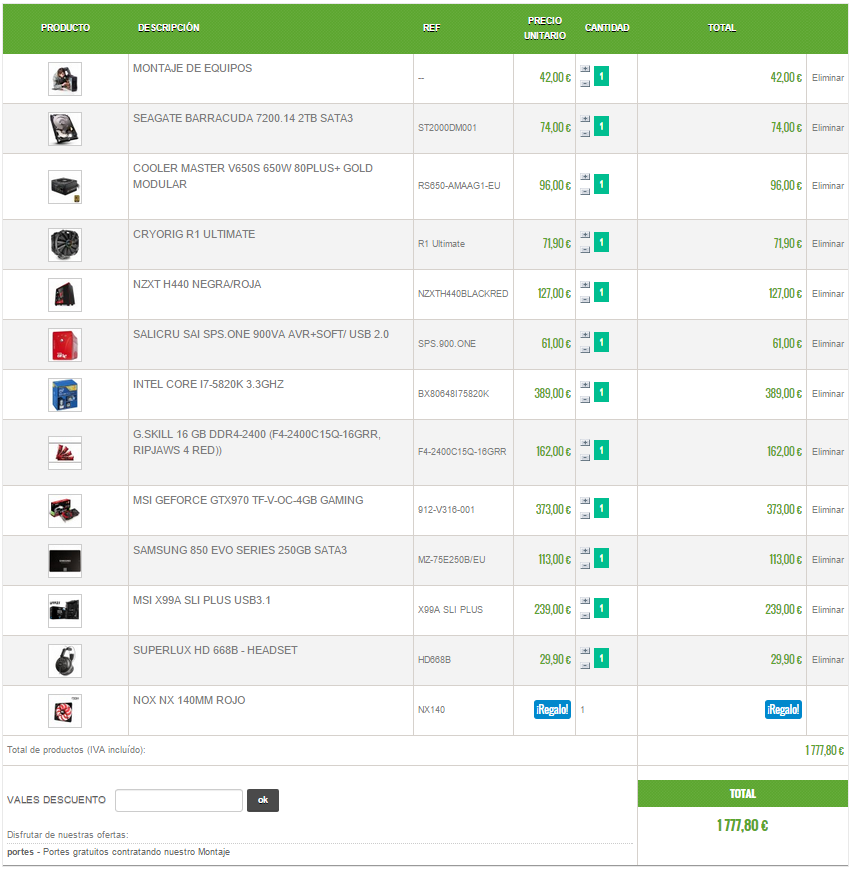Screen dimensions: 853x869
Task: Decrease quantity of Salicru SAI SPS.ONE
Action: tap(585, 350)
